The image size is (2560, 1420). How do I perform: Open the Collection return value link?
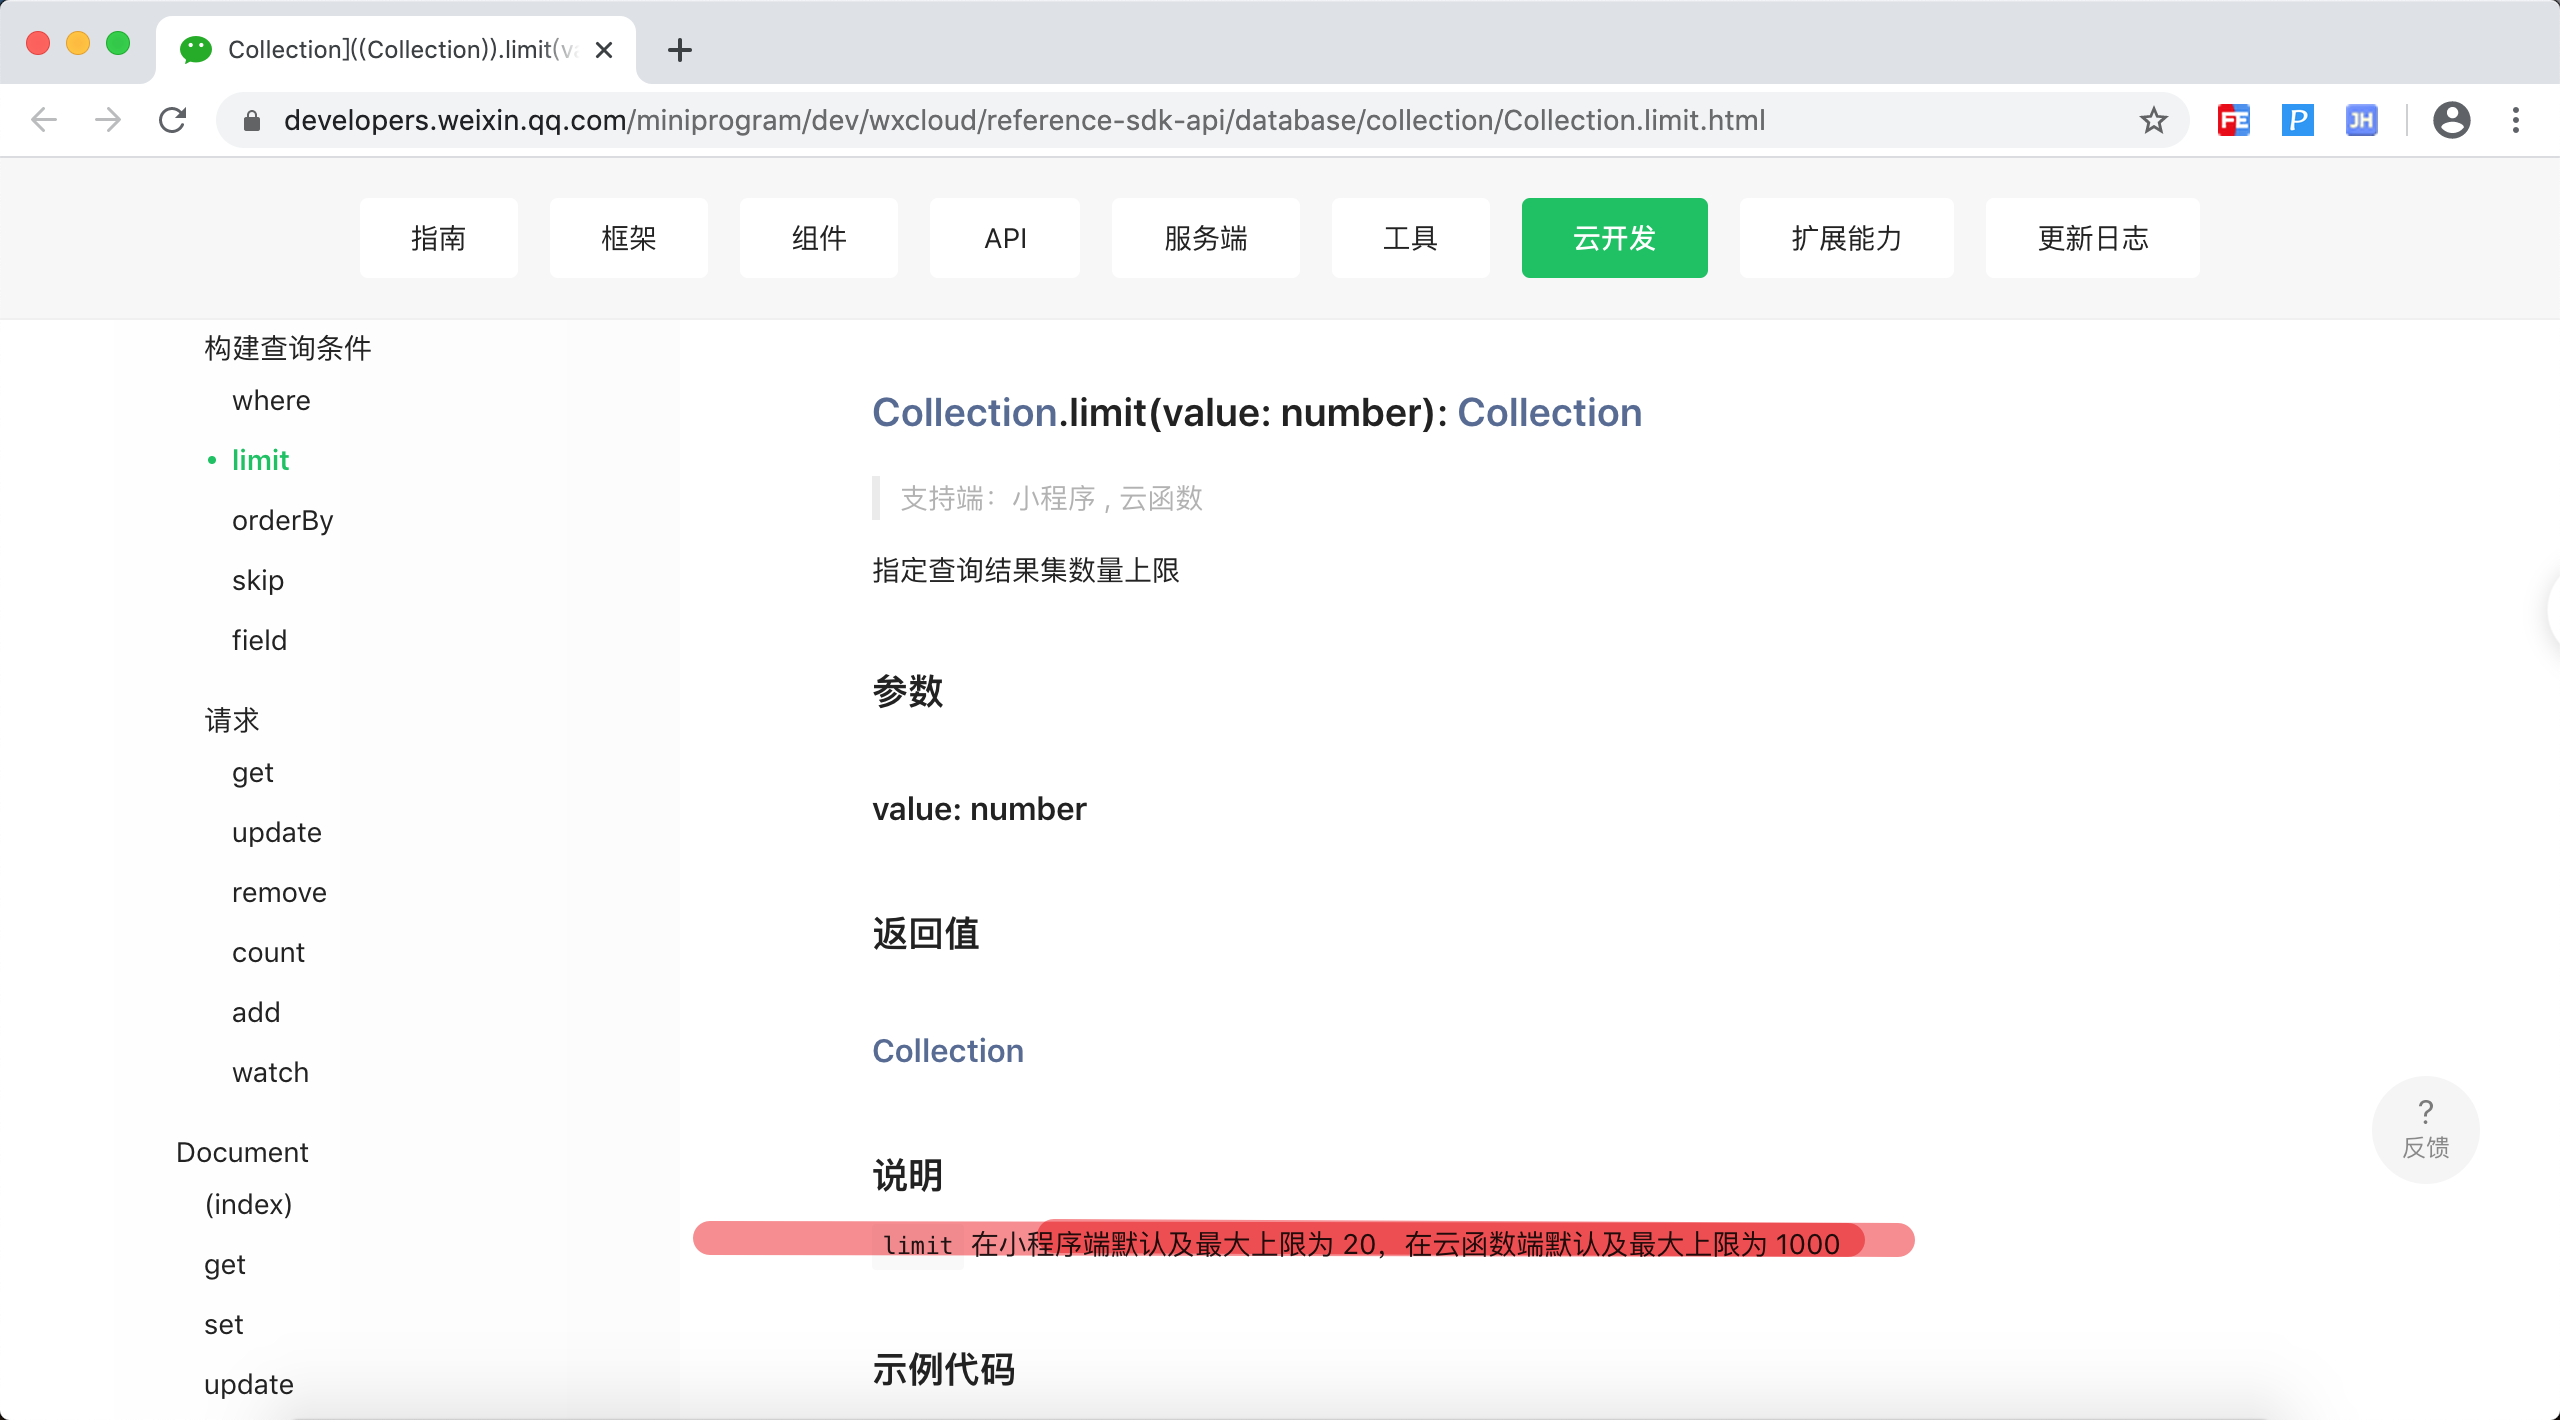pyautogui.click(x=947, y=1050)
